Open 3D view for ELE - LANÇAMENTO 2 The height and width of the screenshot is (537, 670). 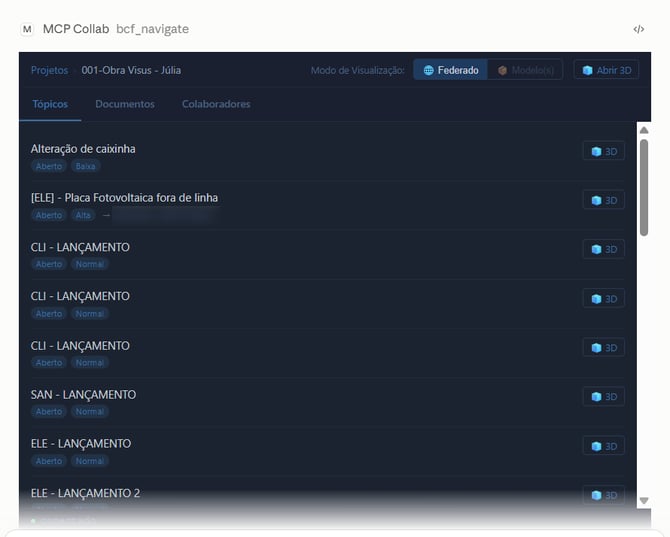point(603,495)
